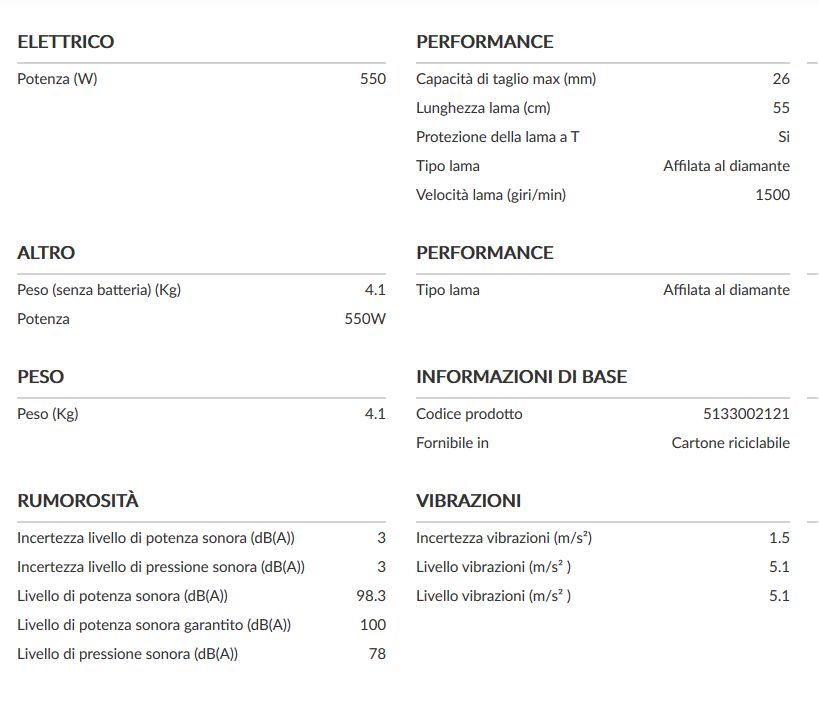Click the VIBRAZIONI section heading

click(x=468, y=501)
